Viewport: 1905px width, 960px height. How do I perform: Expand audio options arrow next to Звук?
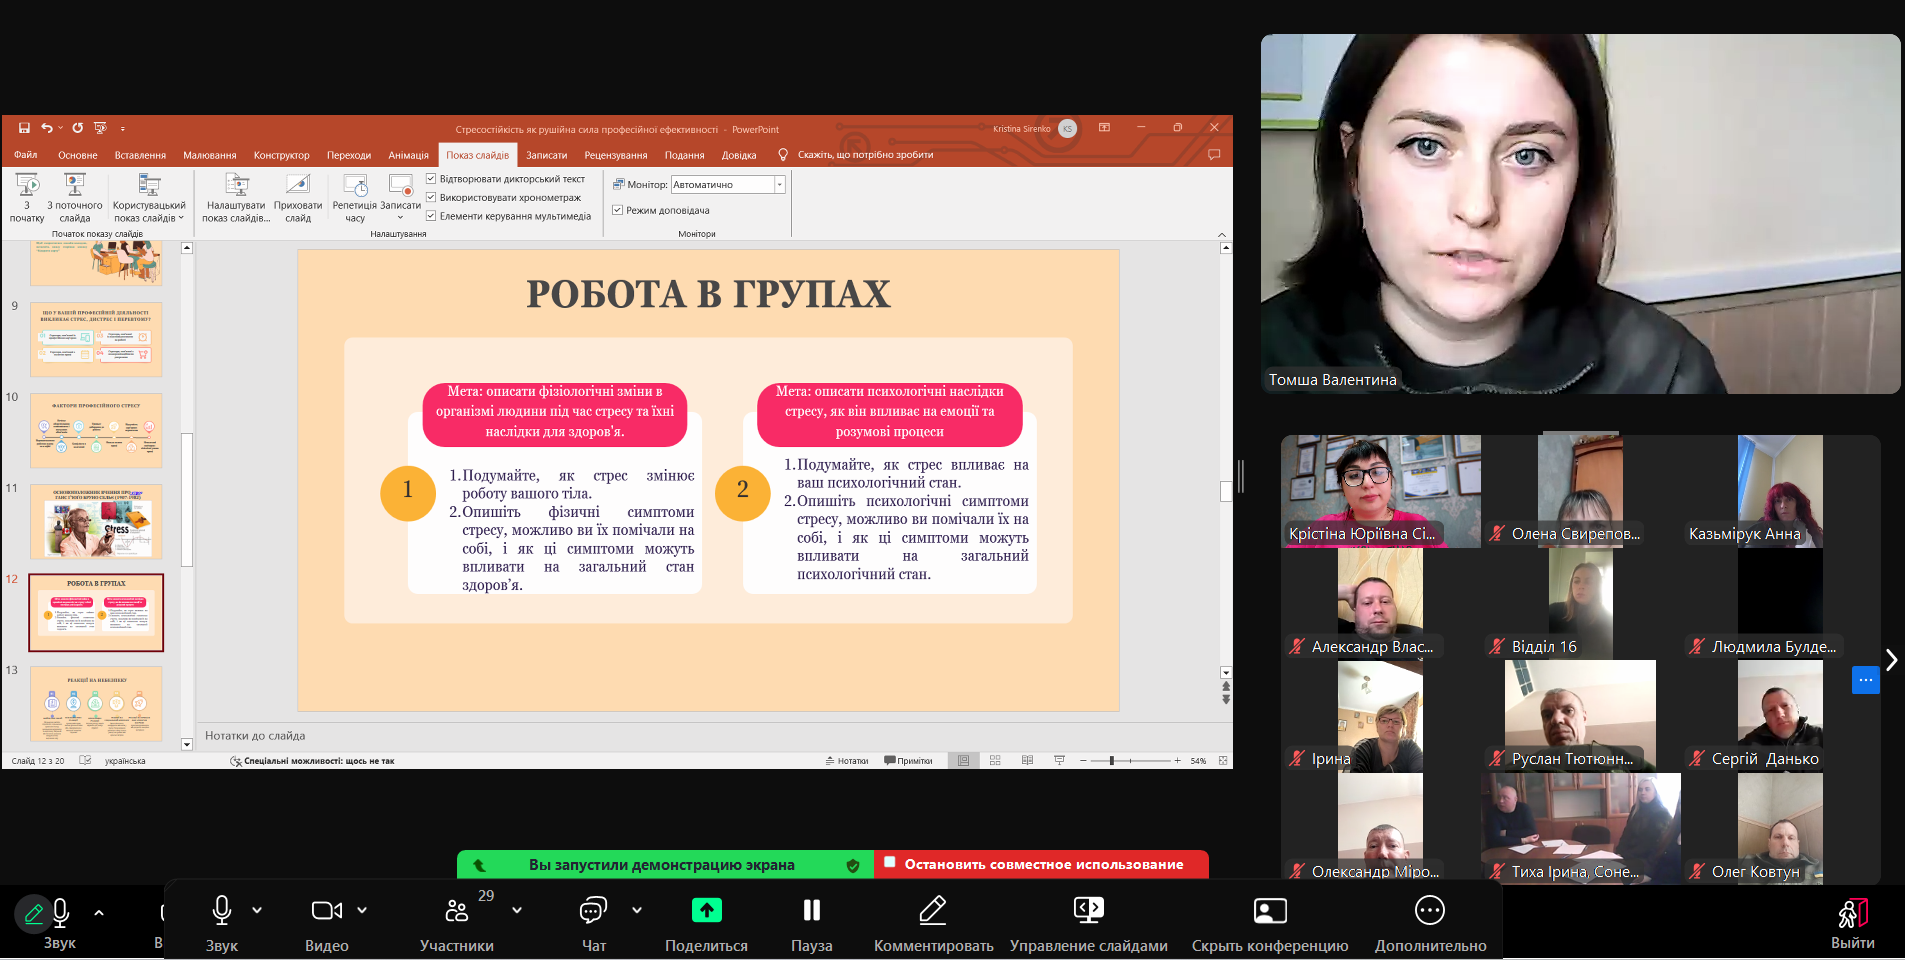click(x=257, y=910)
